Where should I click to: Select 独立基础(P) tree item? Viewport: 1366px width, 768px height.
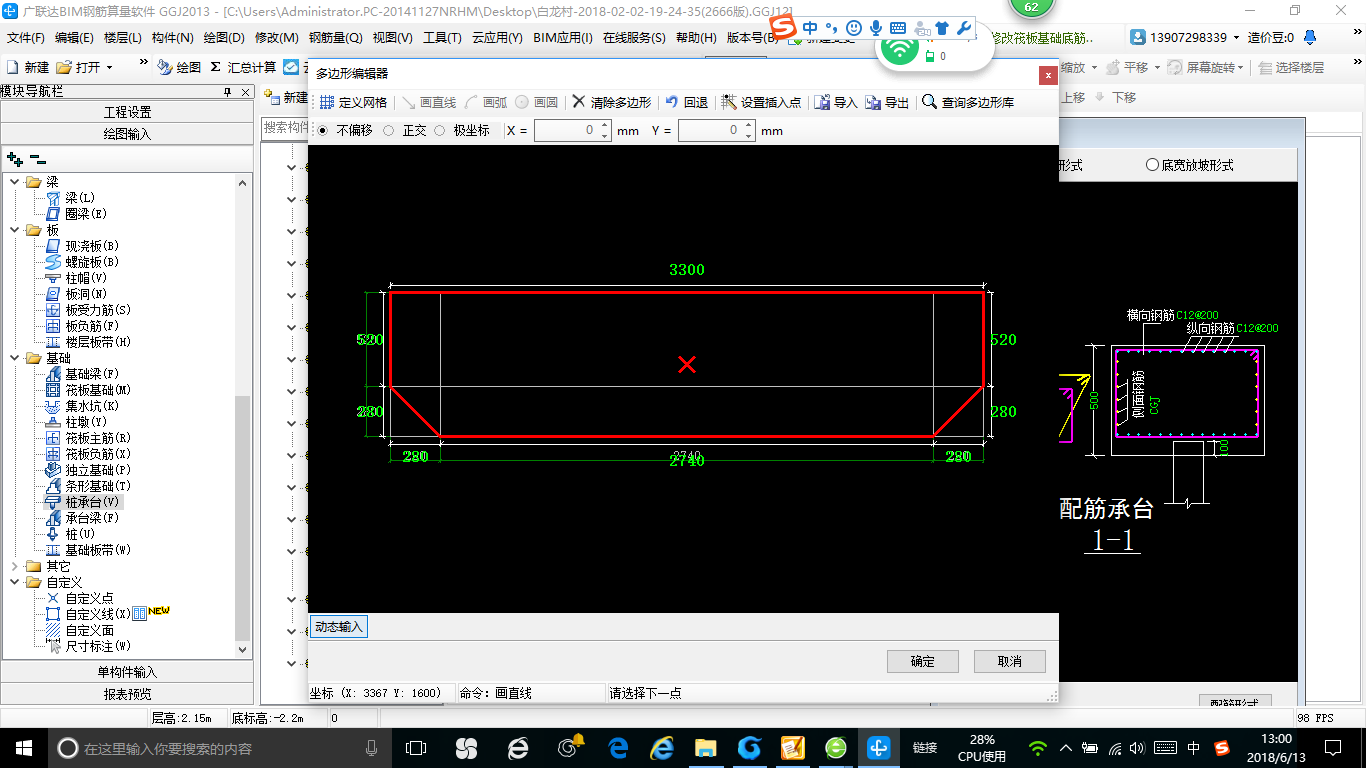coord(98,470)
